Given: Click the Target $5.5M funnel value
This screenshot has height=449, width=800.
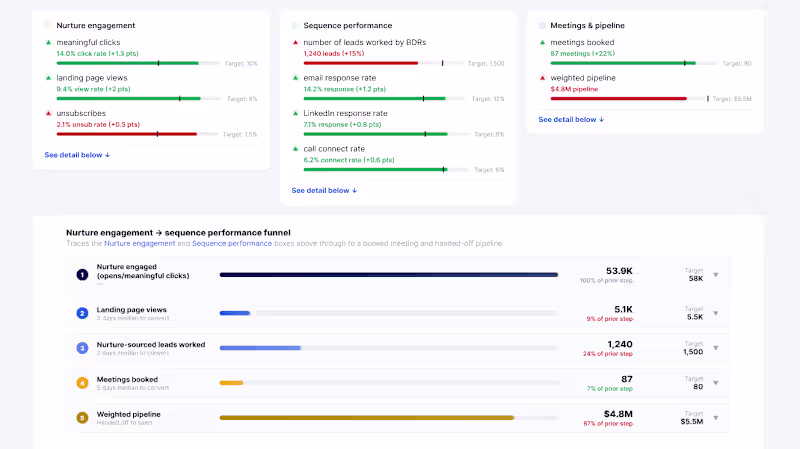Looking at the screenshot, I should pyautogui.click(x=692, y=421).
